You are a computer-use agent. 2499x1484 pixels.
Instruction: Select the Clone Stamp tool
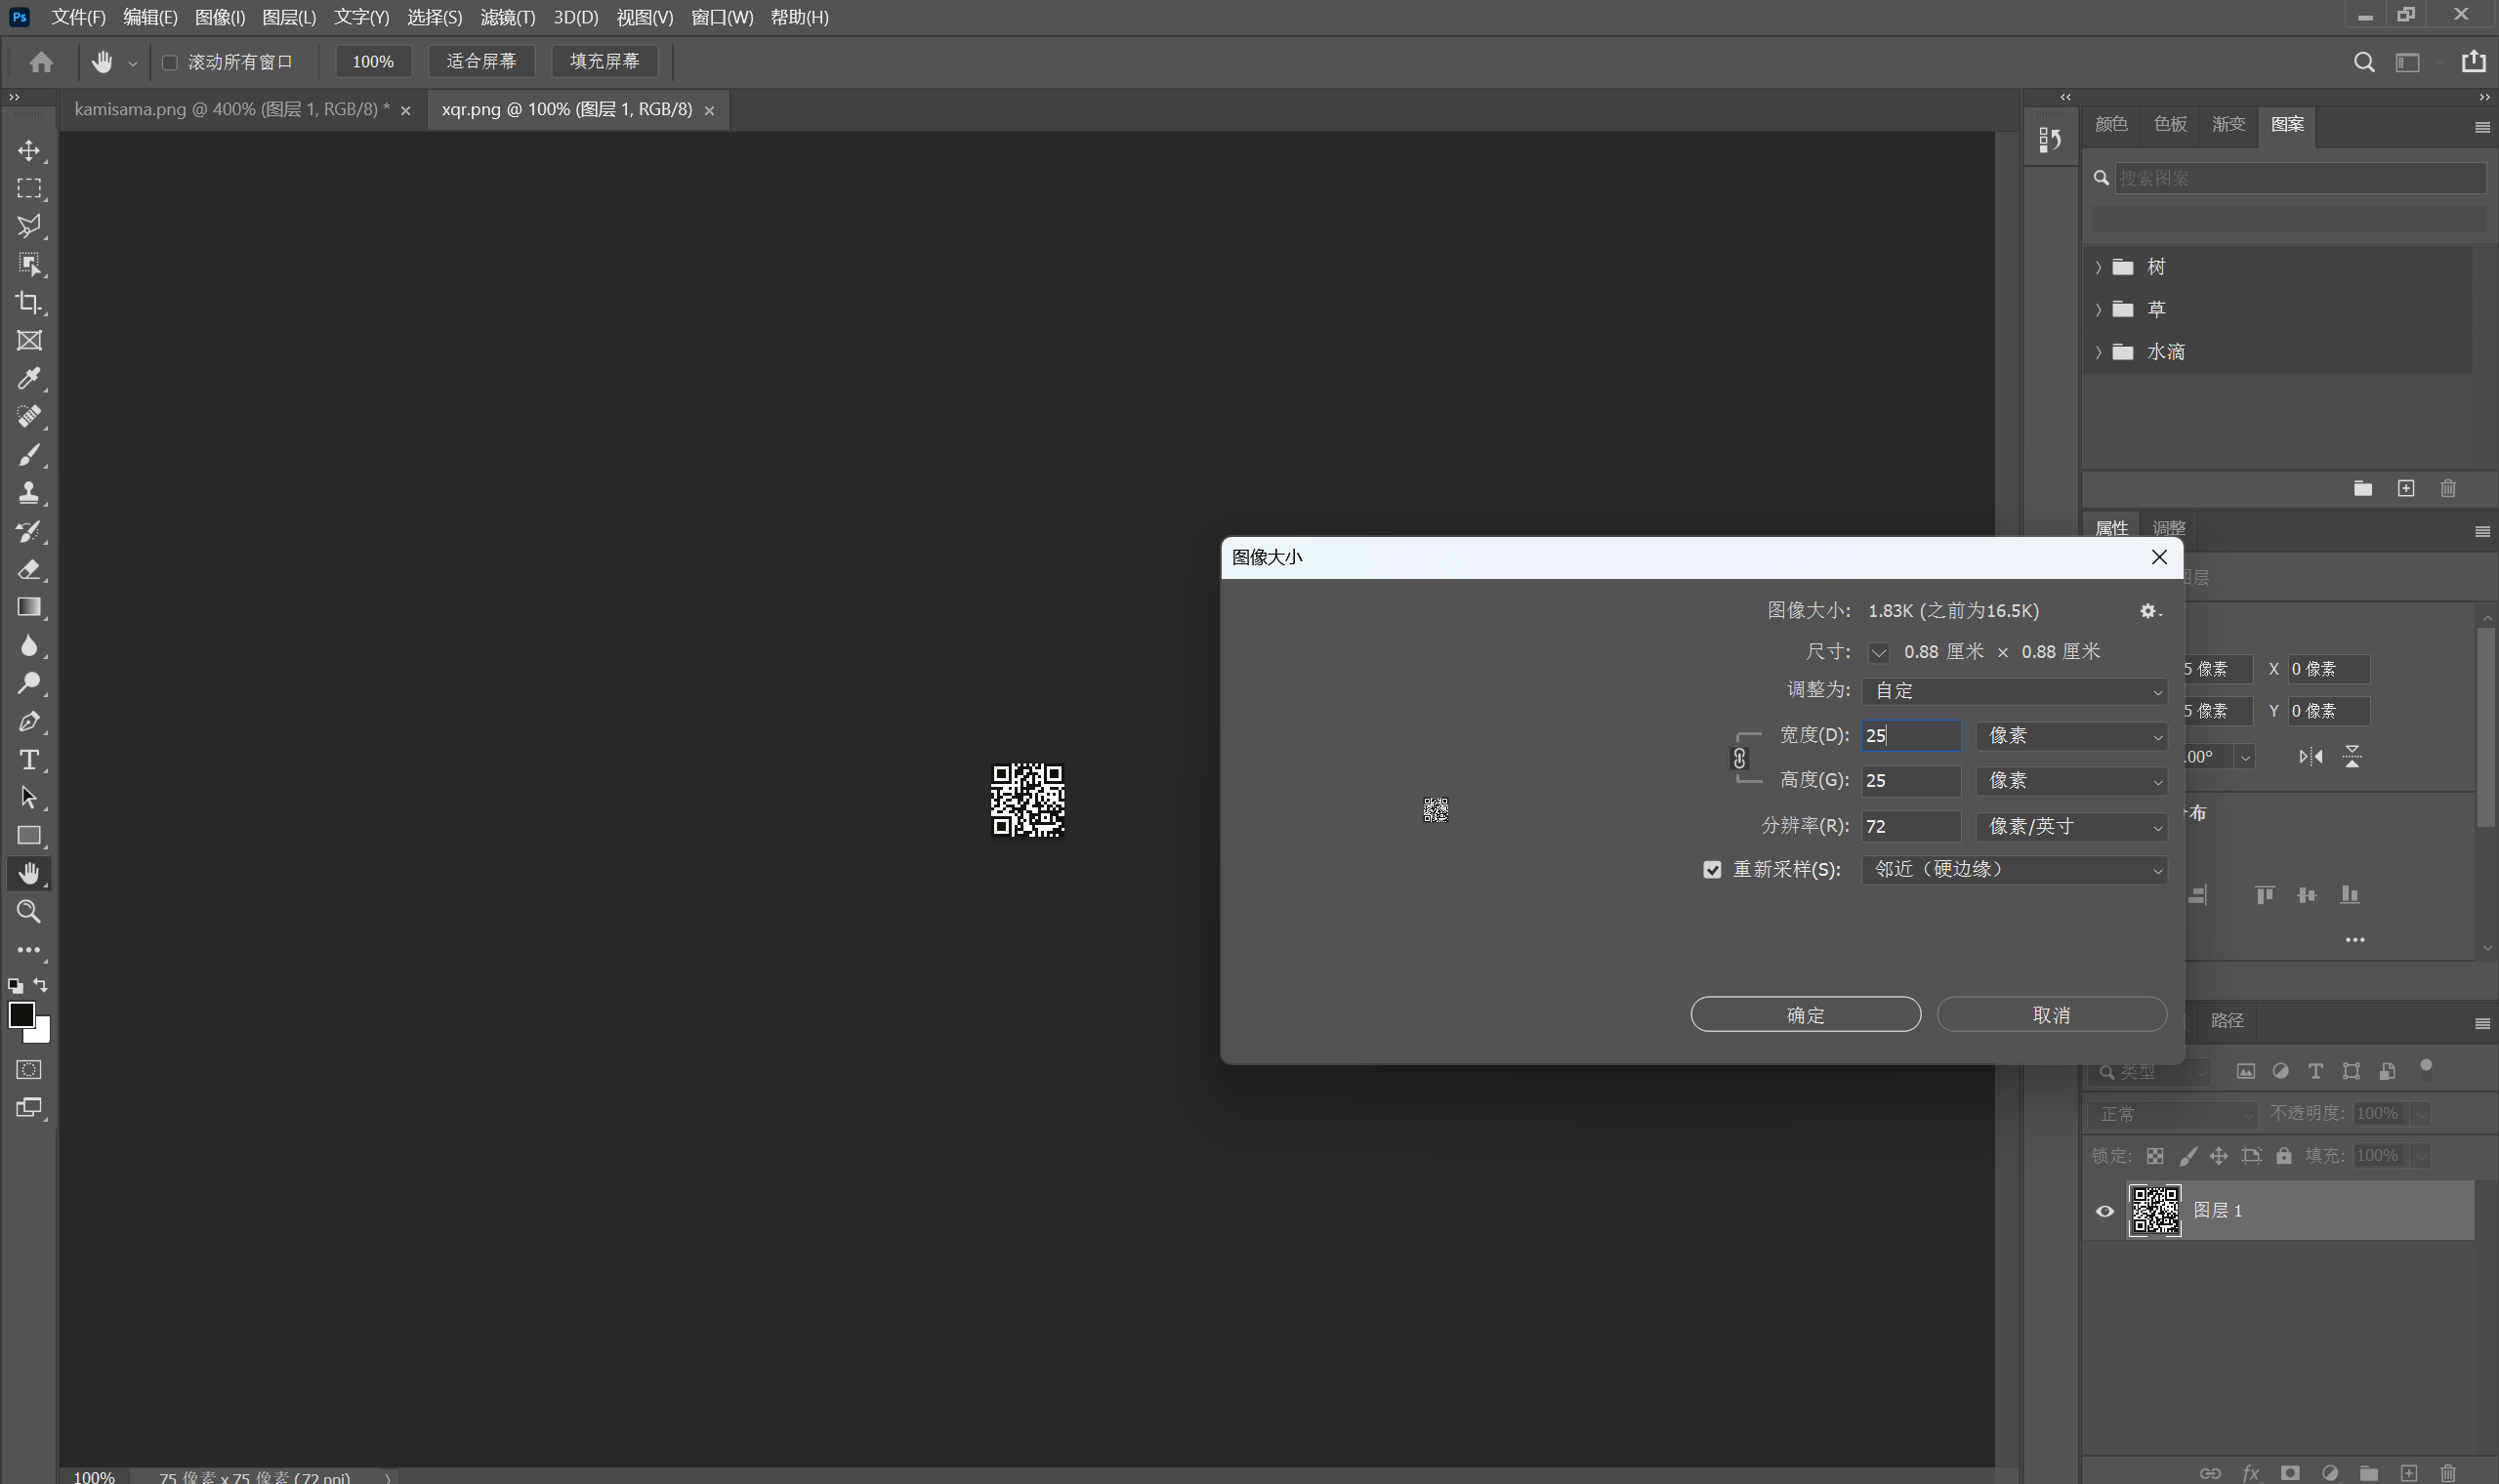(x=29, y=492)
